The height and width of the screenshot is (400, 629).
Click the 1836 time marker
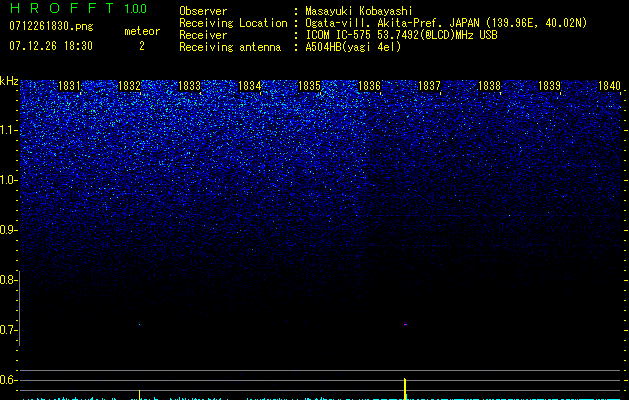click(369, 86)
